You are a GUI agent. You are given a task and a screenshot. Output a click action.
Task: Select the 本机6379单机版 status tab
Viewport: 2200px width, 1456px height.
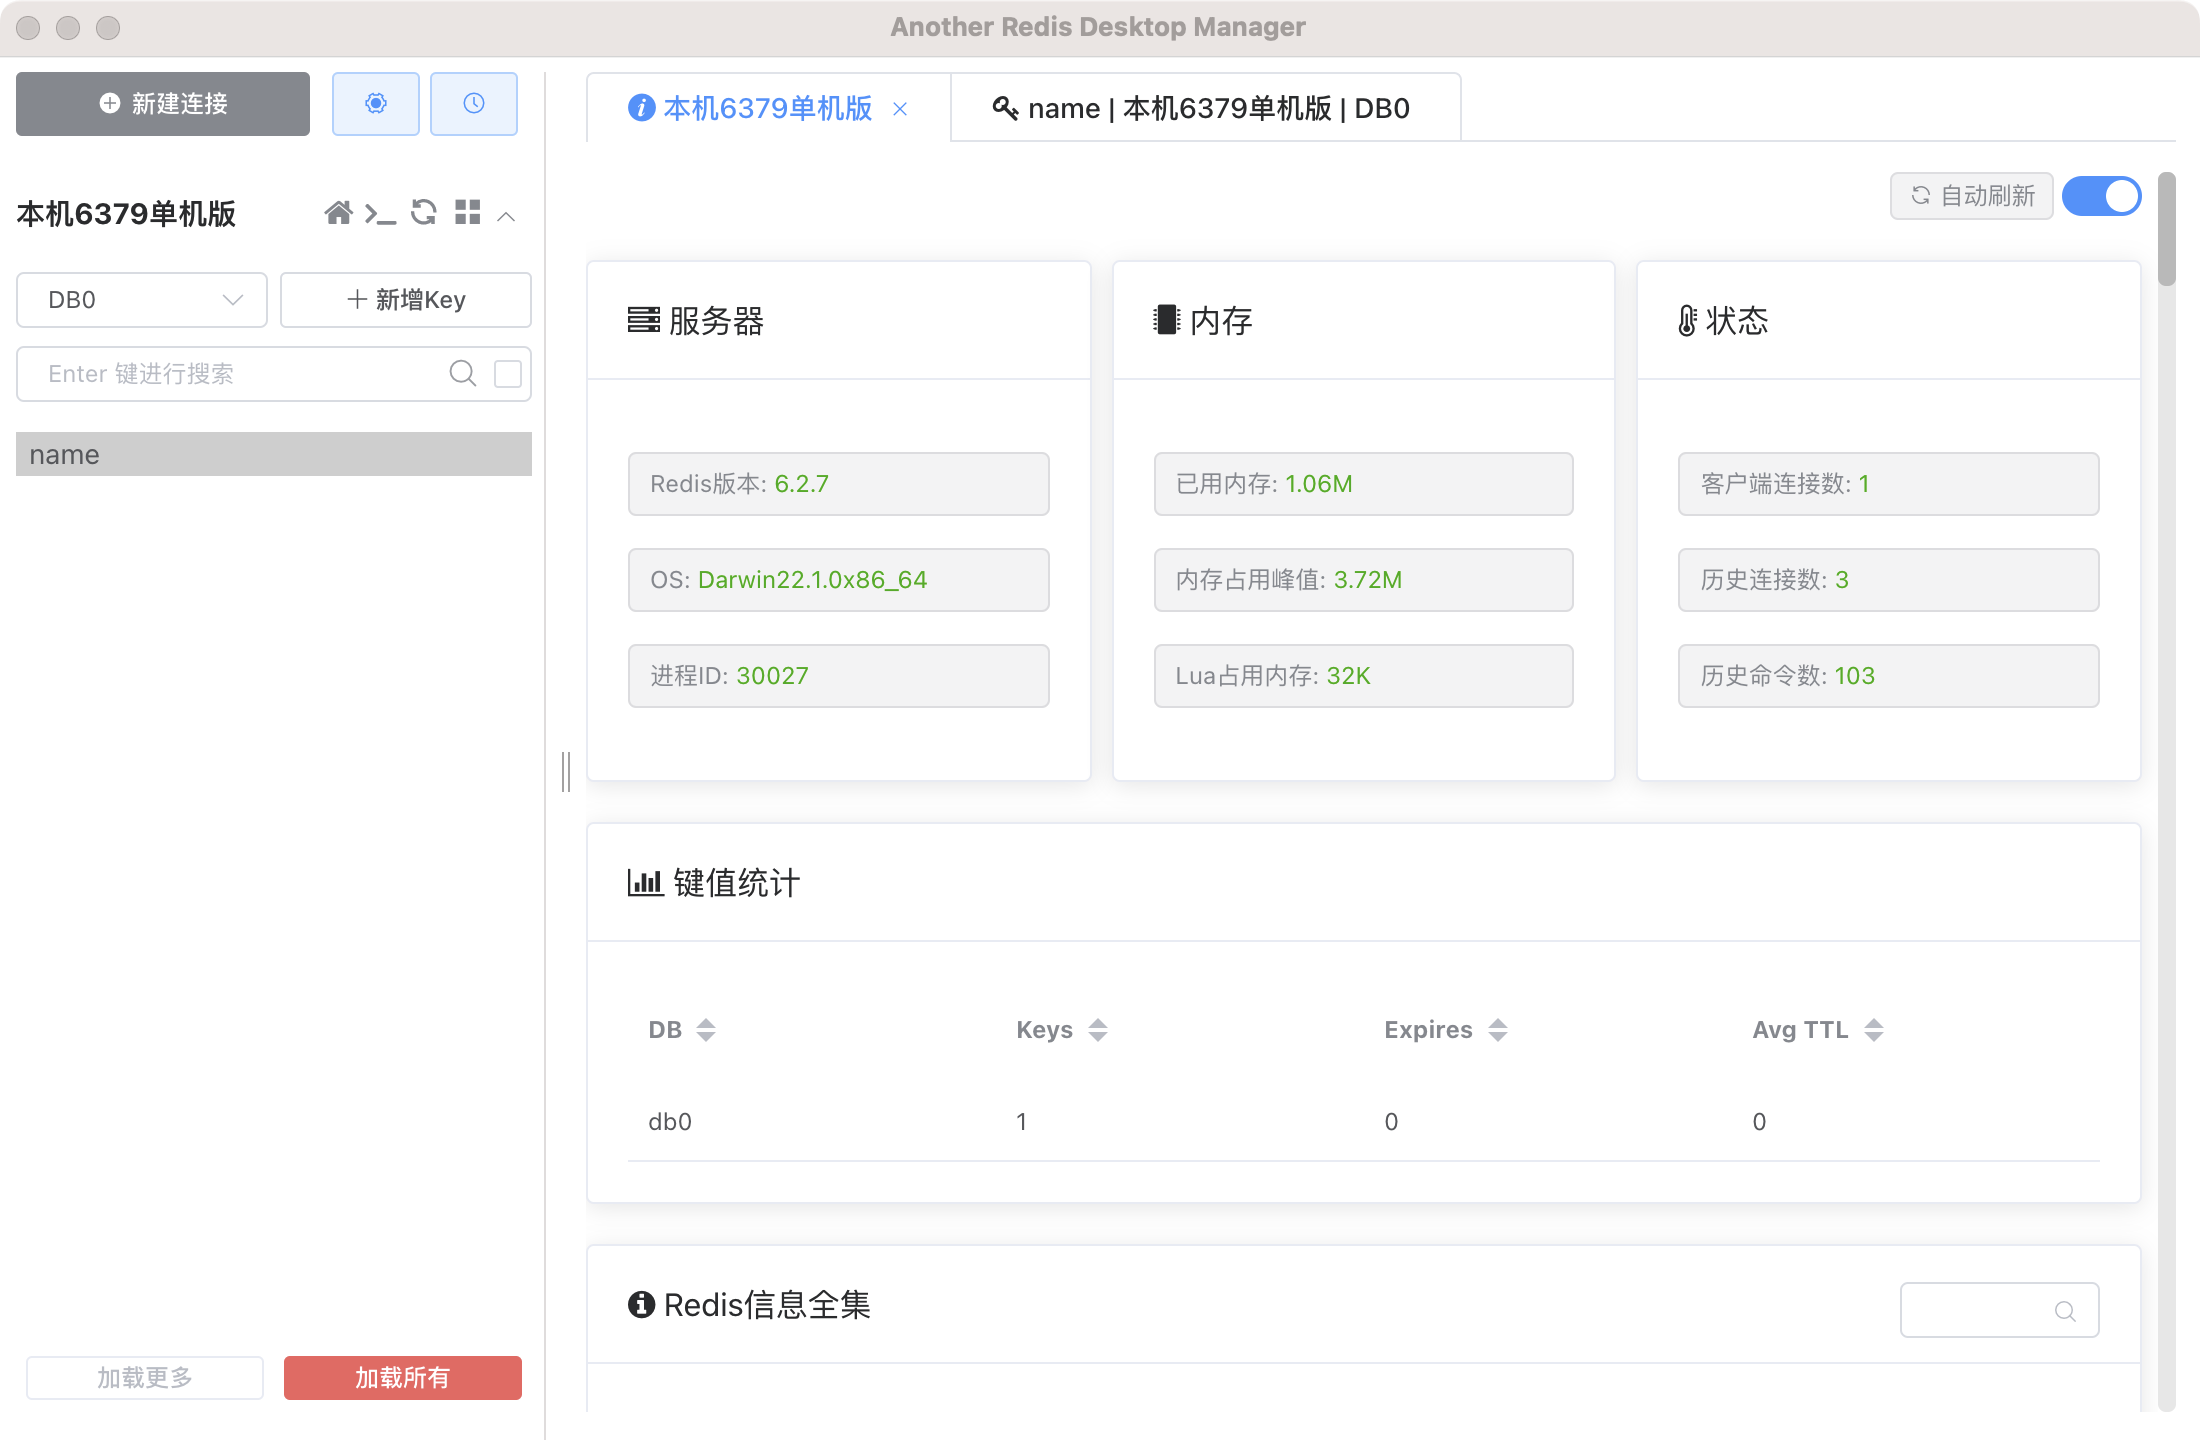pyautogui.click(x=765, y=108)
